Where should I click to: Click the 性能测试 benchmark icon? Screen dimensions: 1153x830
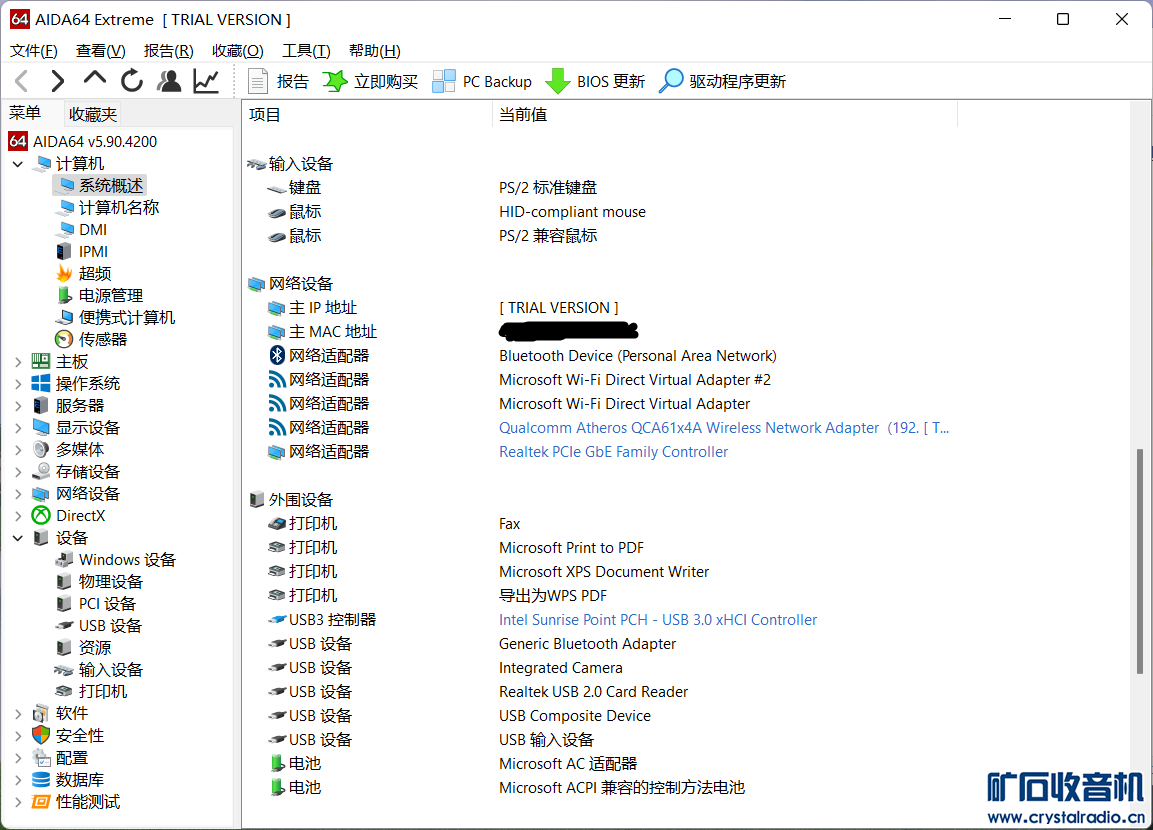point(41,801)
